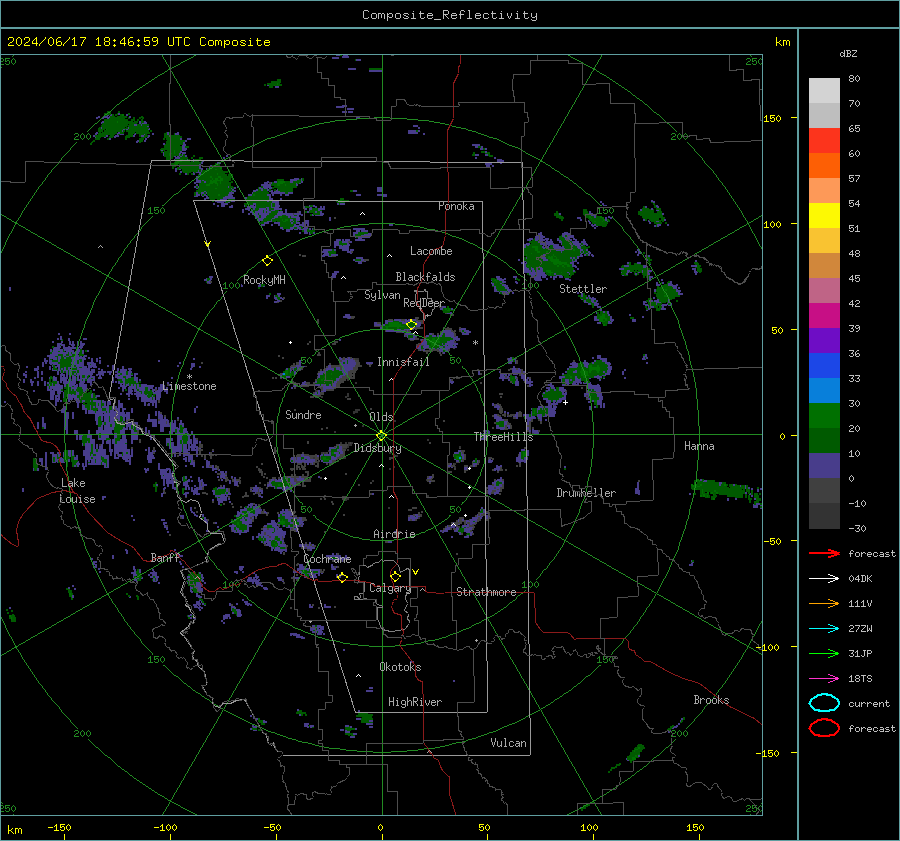Click the red 60-65 dBZ color swatch
Viewport: 900px width, 841px height.
[824, 141]
